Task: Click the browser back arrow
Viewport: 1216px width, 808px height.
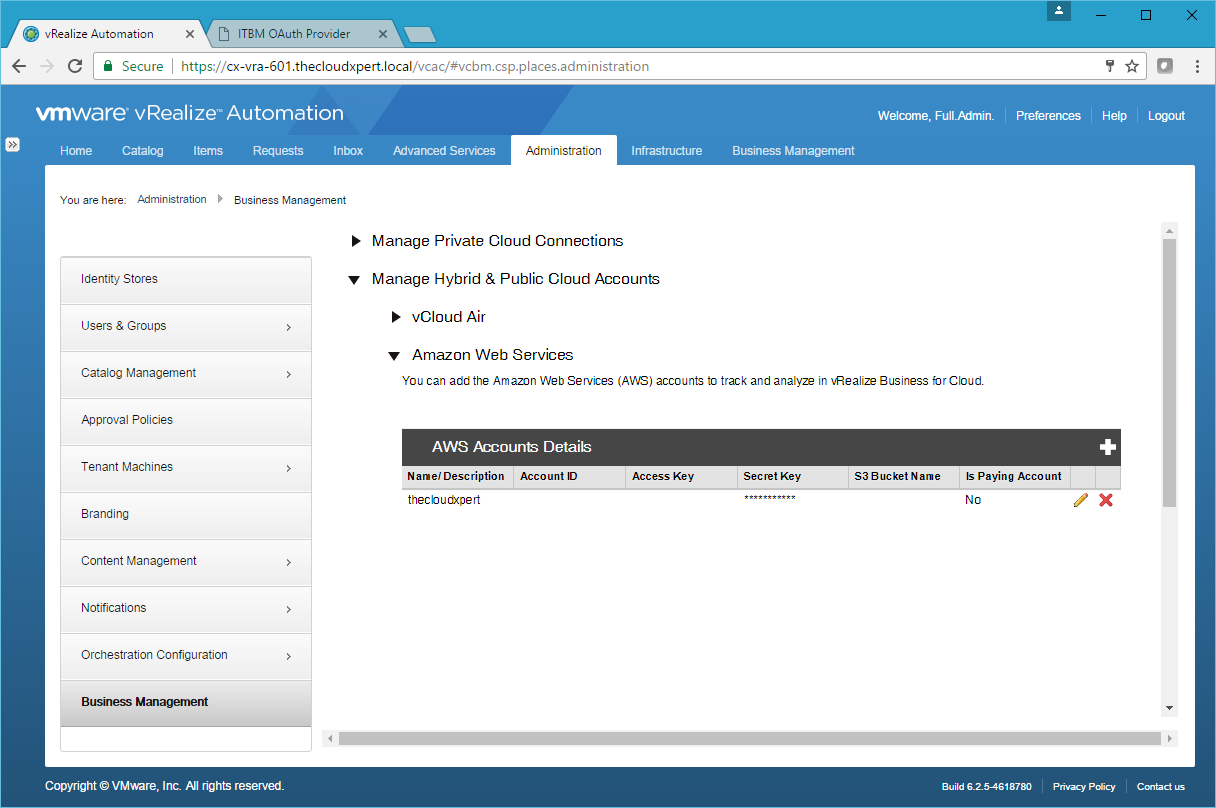Action: 19,66
